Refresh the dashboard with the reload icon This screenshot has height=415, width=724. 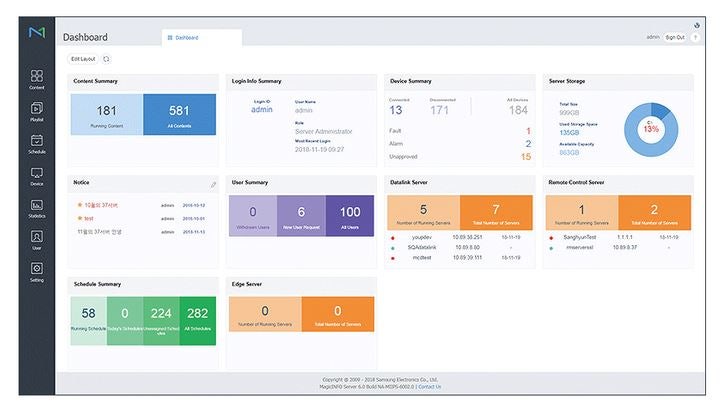click(x=106, y=59)
